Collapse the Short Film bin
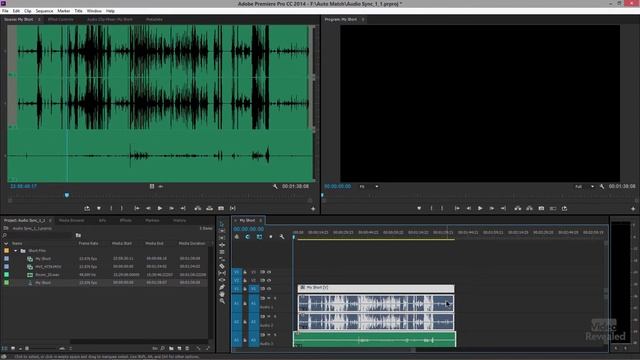Viewport: 640px width, 360px height. click(16, 251)
